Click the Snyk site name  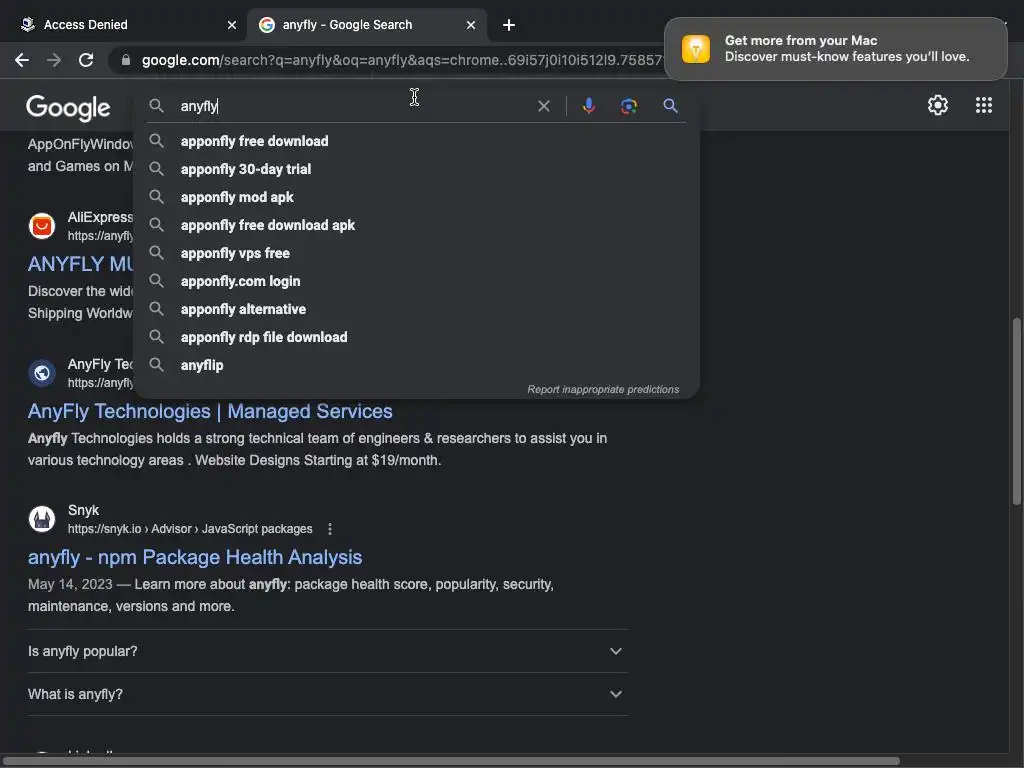(84, 510)
